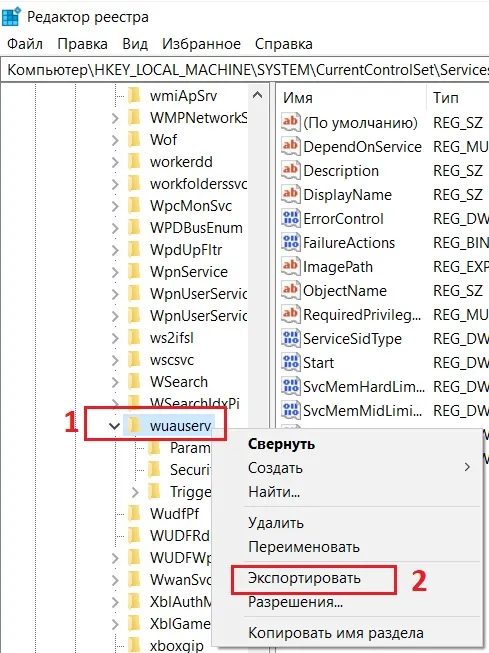
Task: Click the ServiceSidType DWORD icon
Action: 290,338
